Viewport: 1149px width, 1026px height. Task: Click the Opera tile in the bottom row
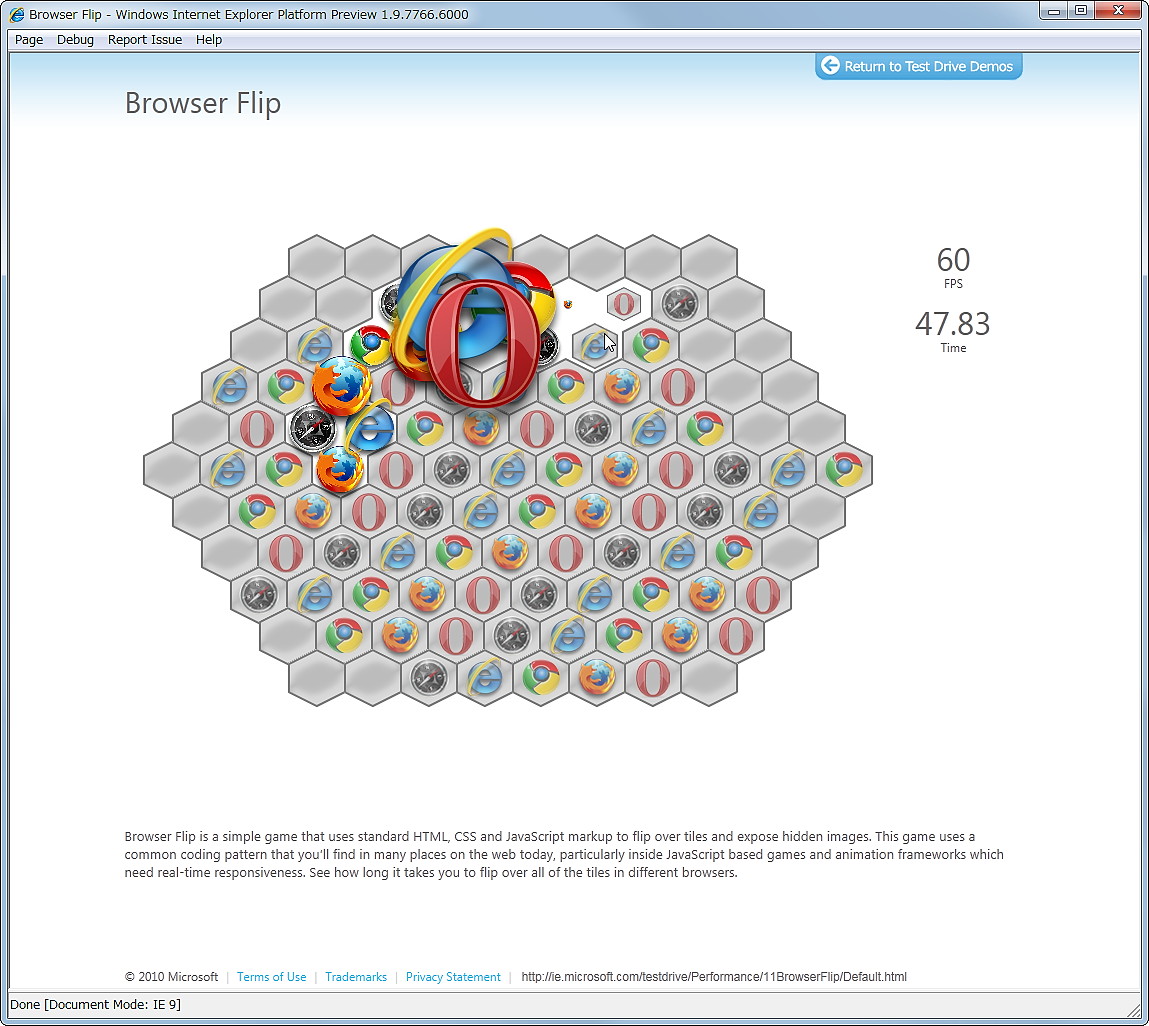click(653, 677)
